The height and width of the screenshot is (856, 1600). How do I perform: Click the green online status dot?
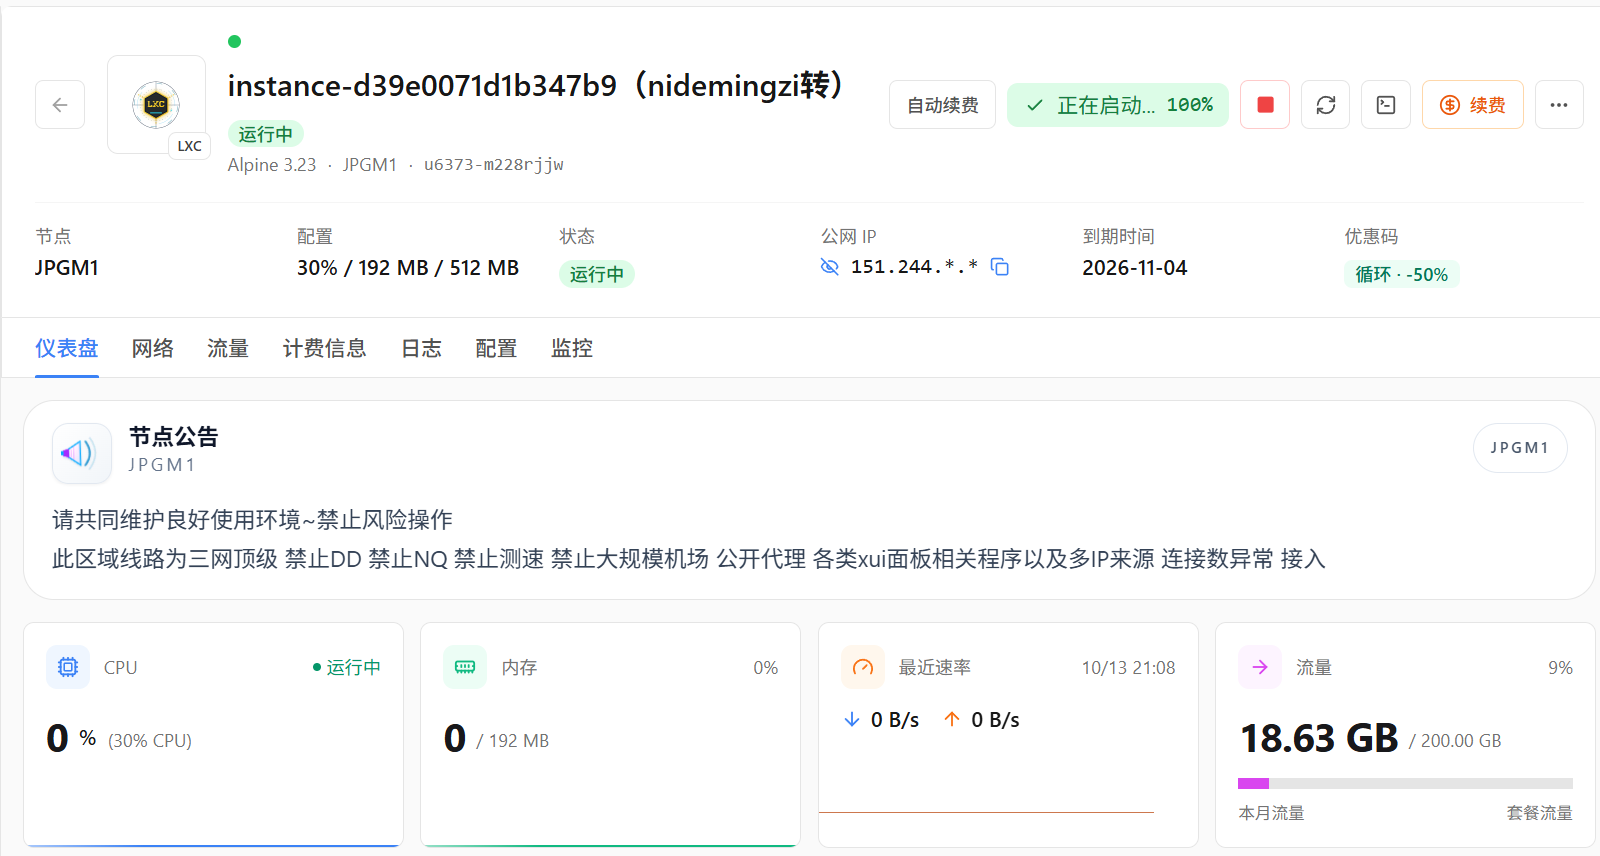pos(234,41)
